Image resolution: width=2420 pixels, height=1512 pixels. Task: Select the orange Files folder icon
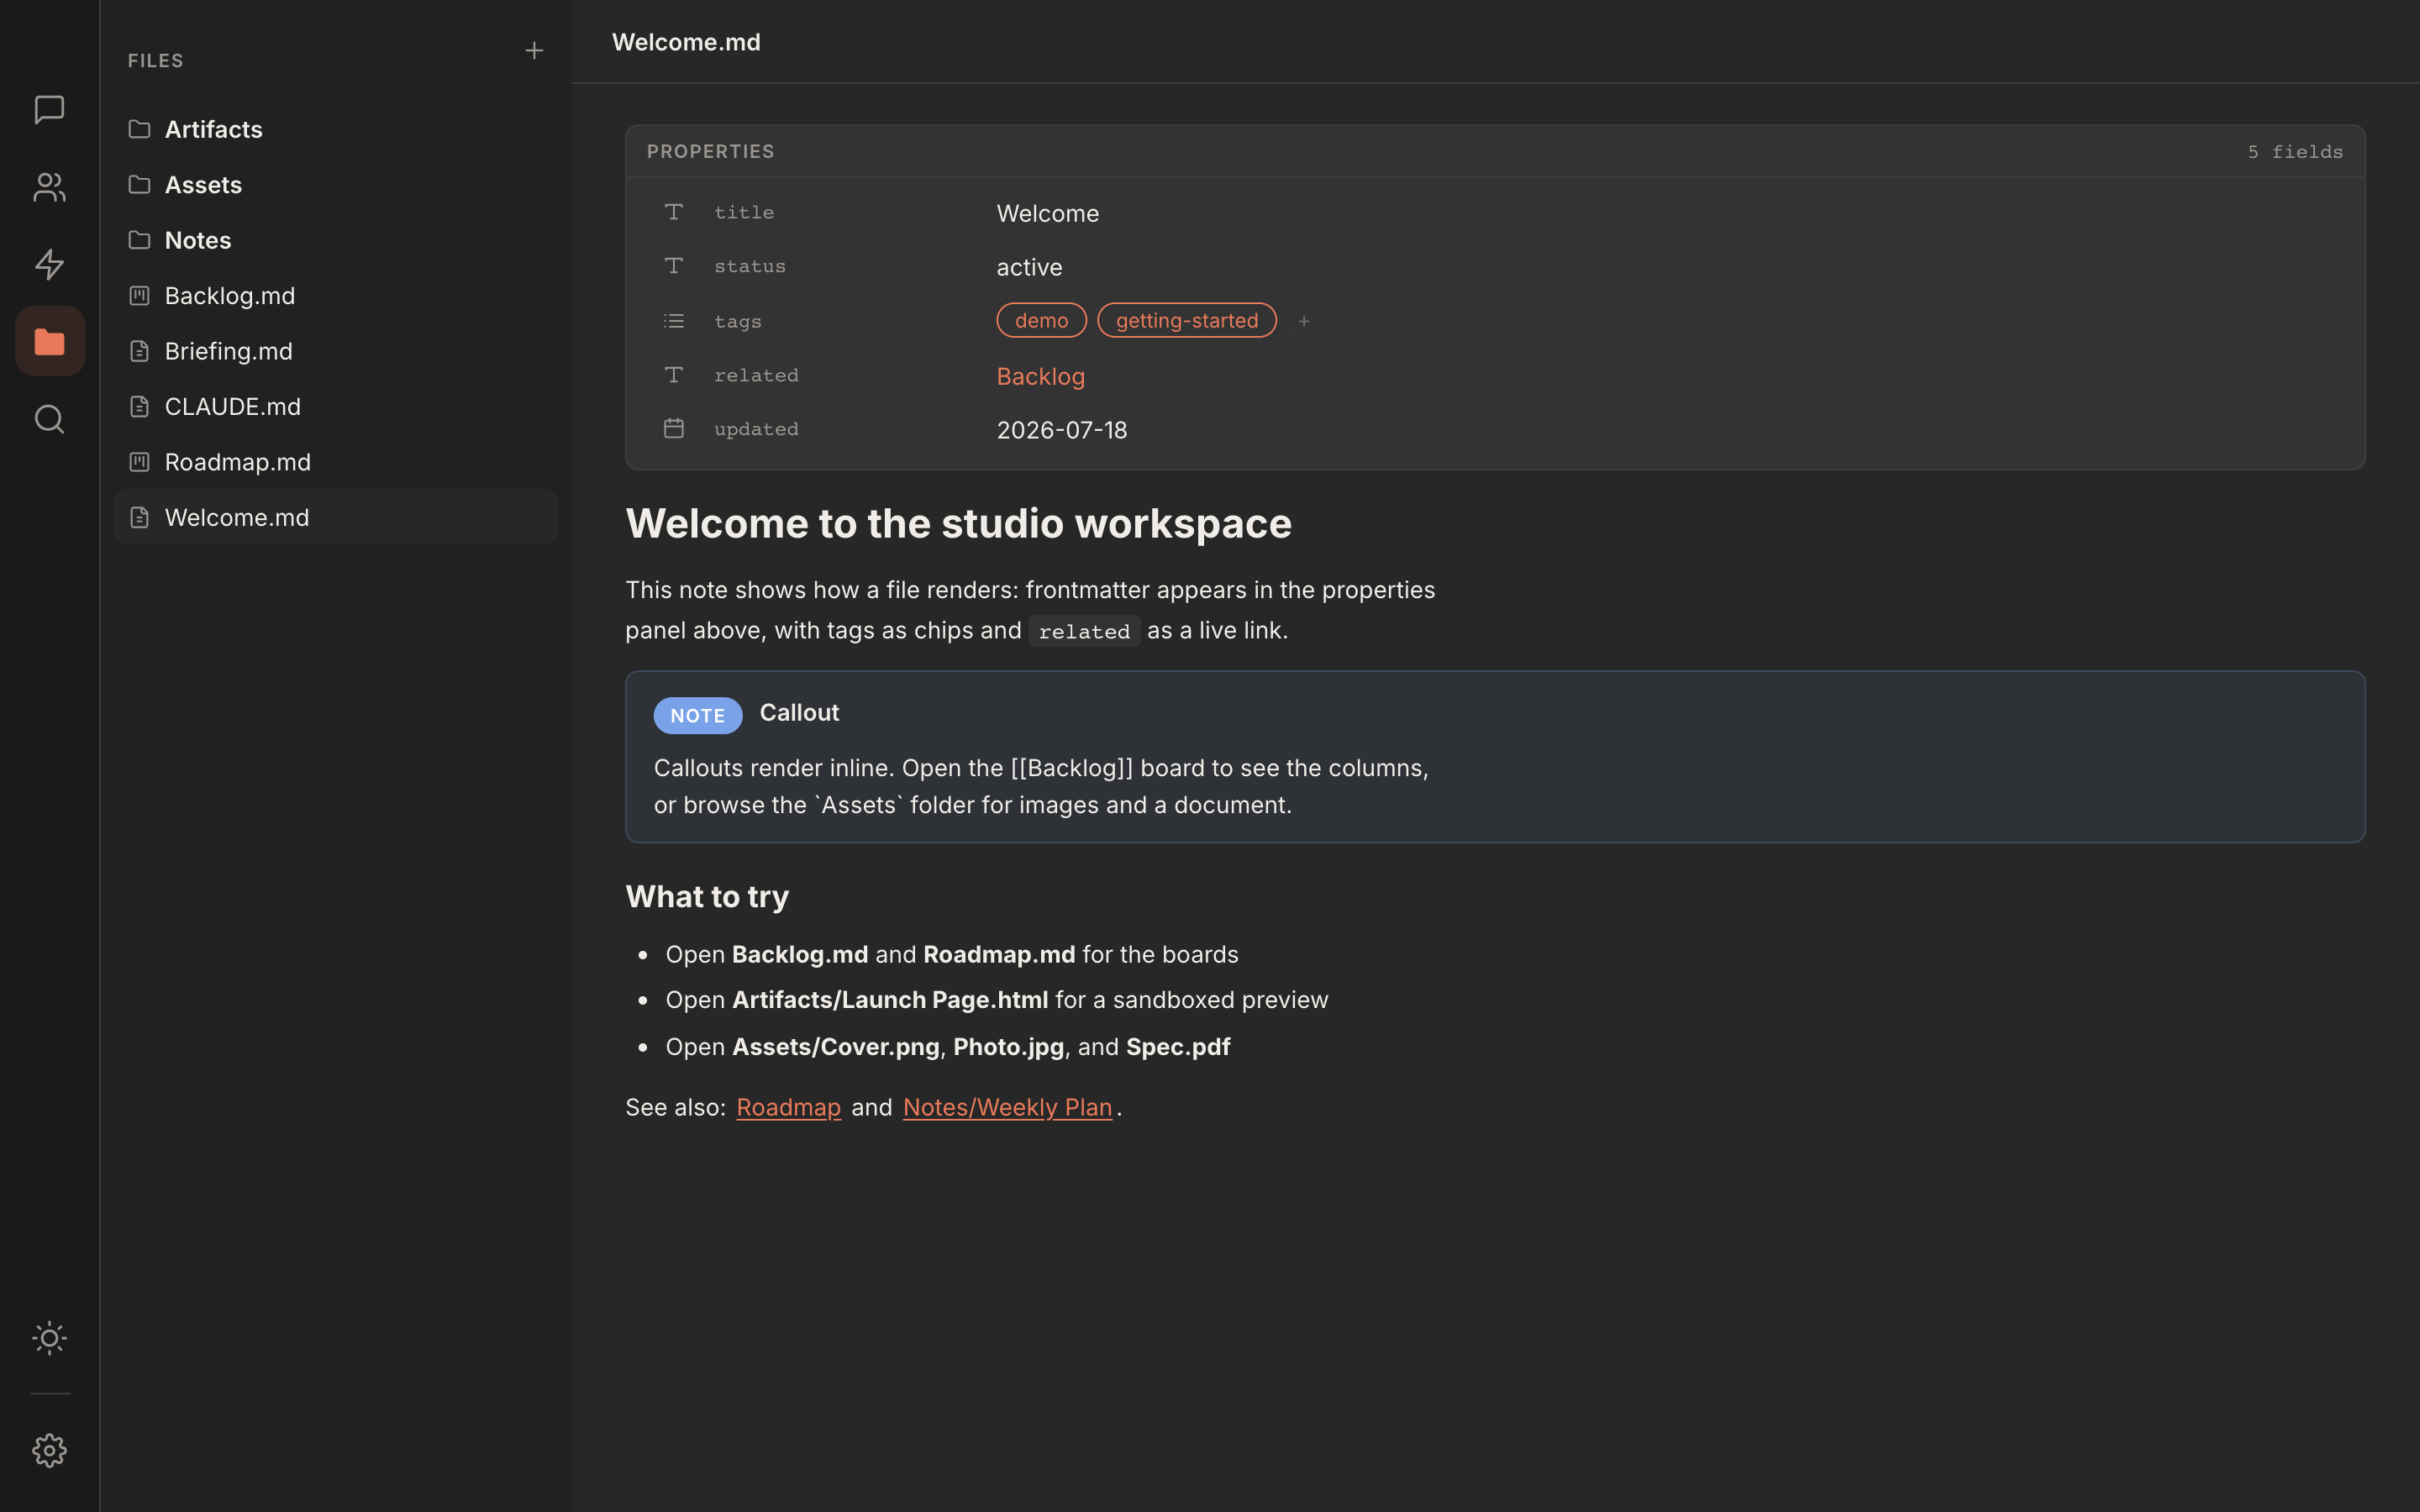point(49,341)
